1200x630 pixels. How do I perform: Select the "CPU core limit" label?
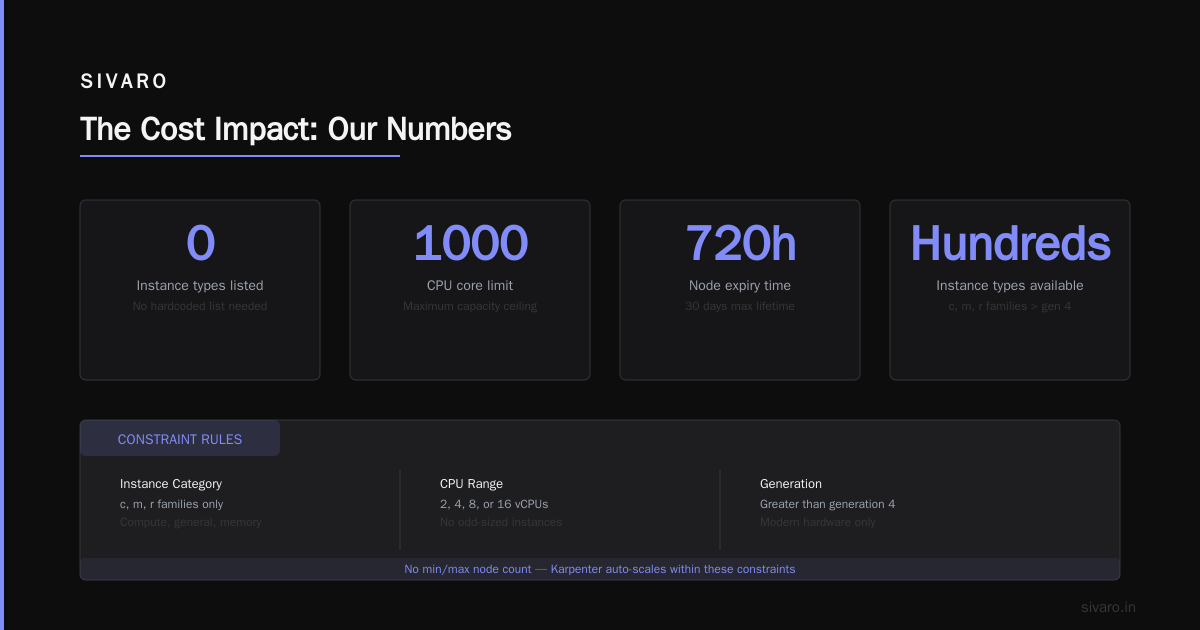[x=470, y=286]
